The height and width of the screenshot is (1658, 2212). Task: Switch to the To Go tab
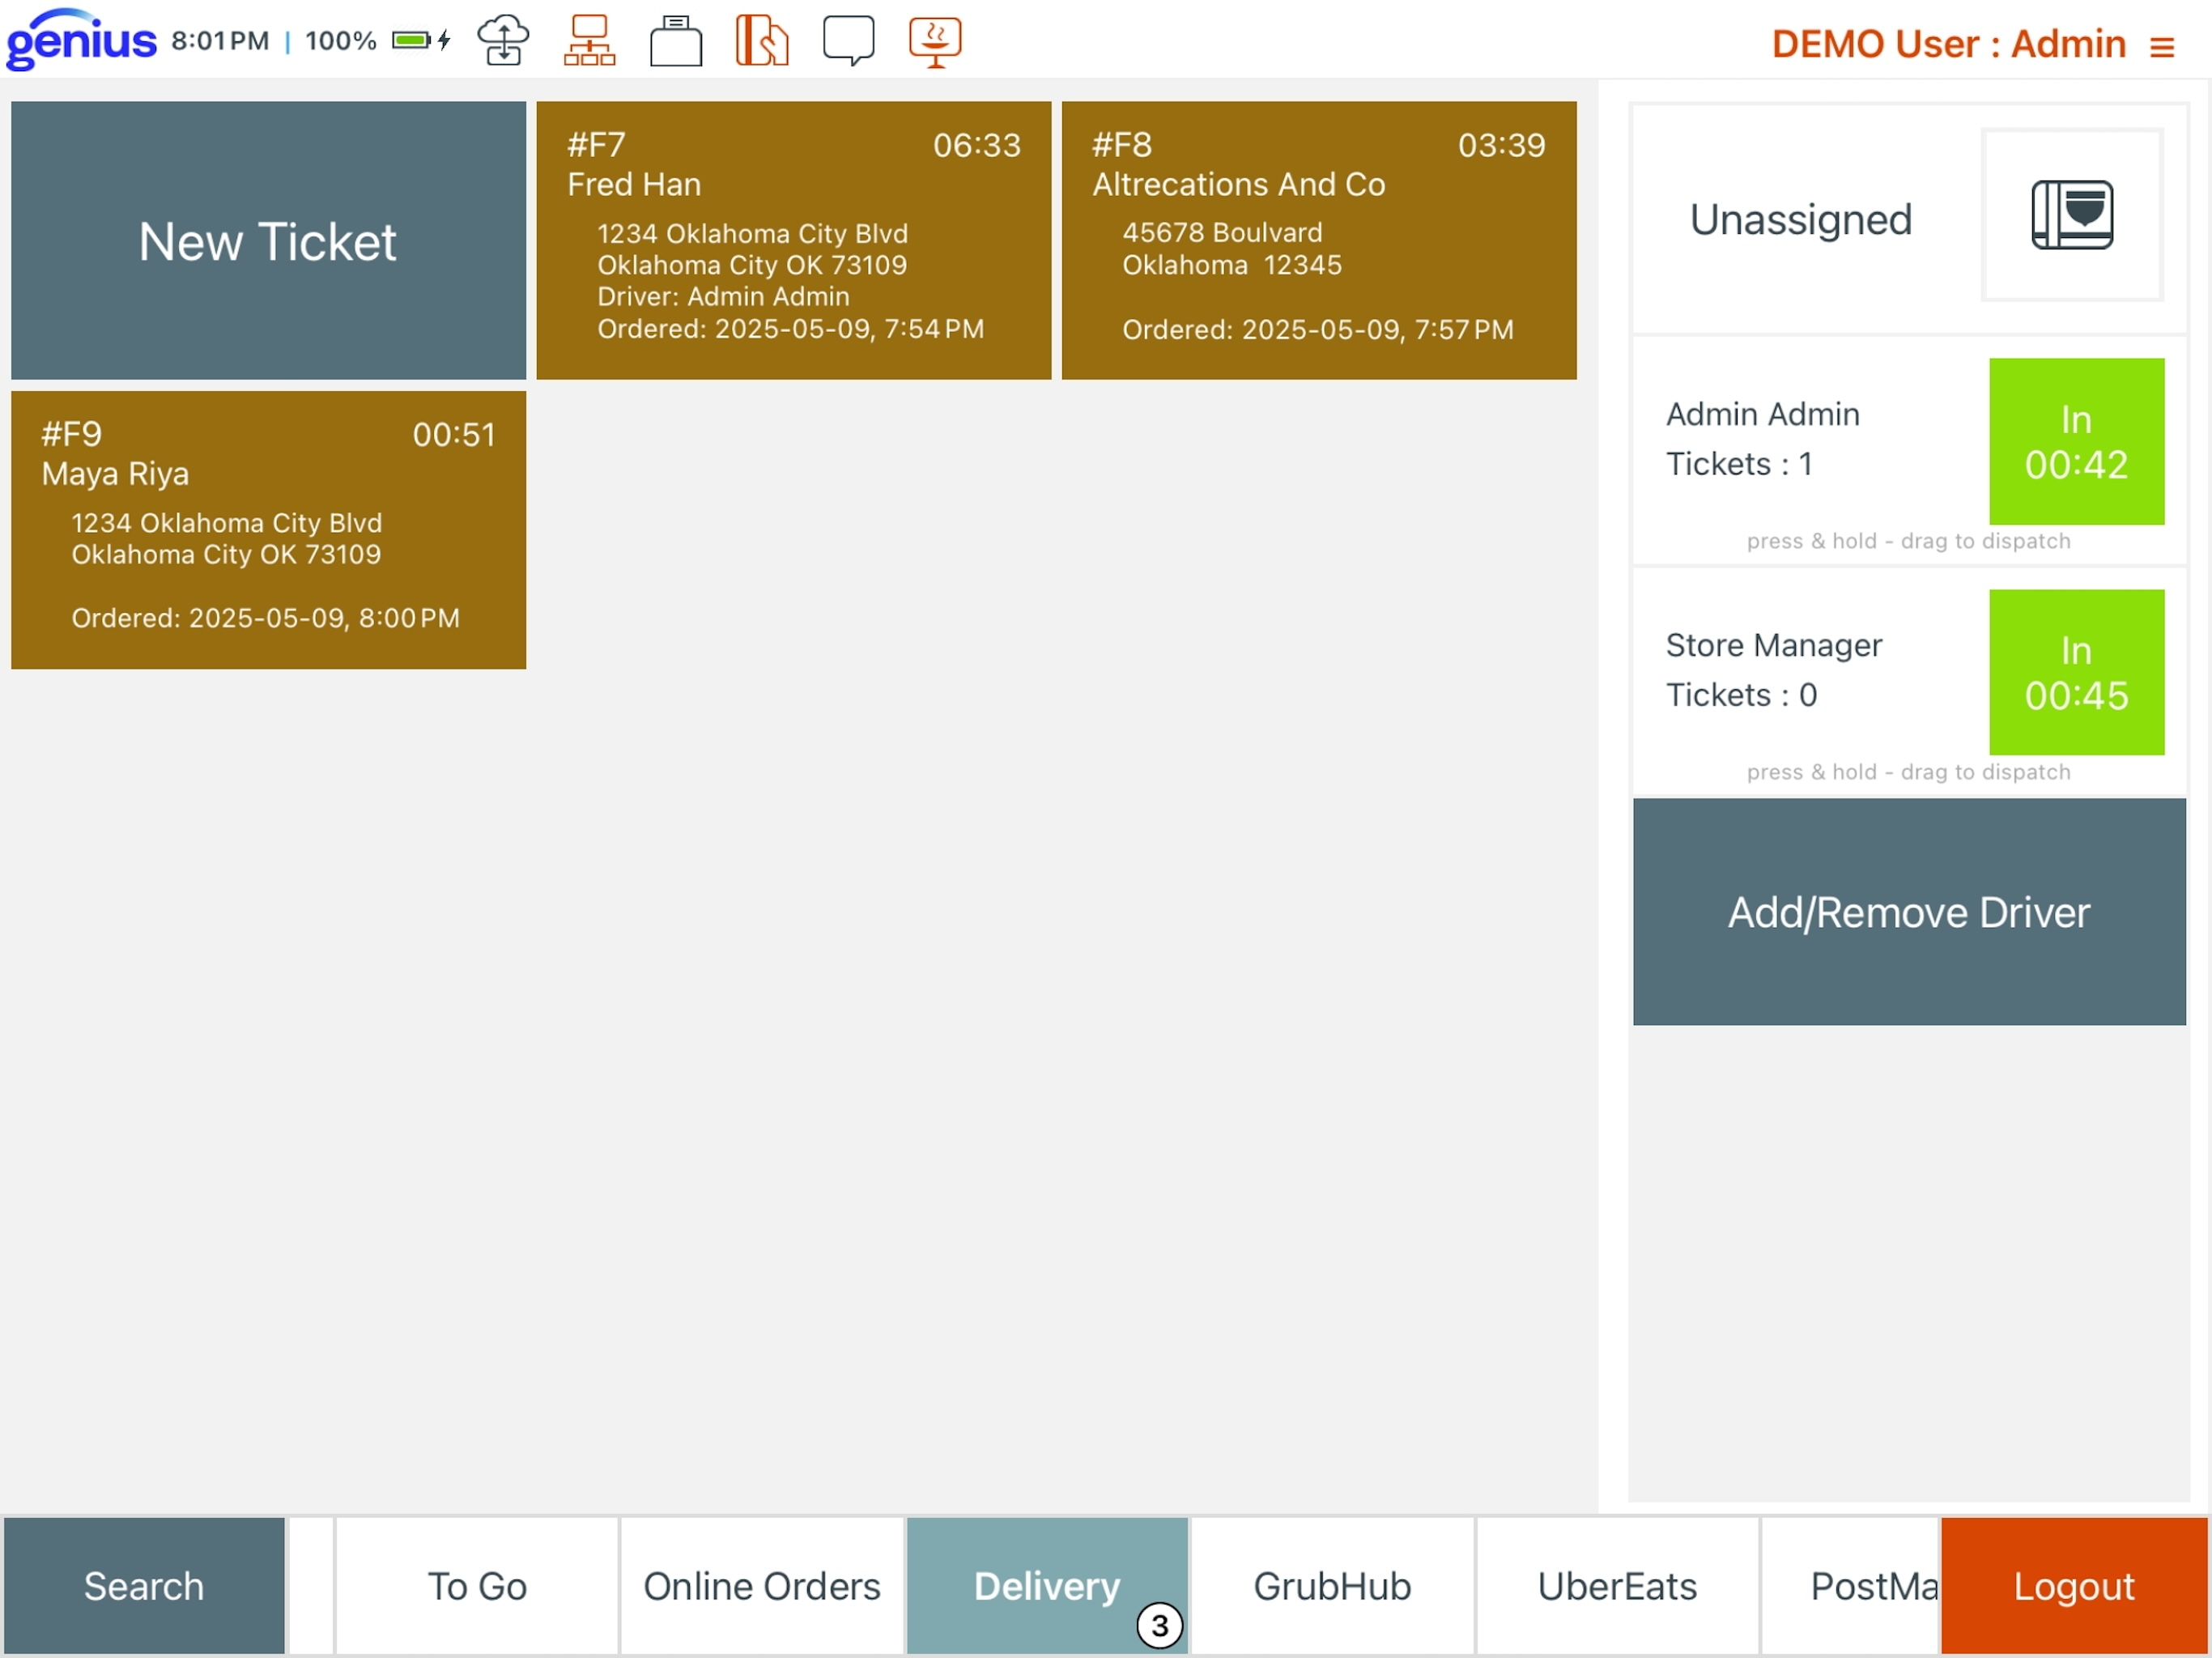(477, 1586)
